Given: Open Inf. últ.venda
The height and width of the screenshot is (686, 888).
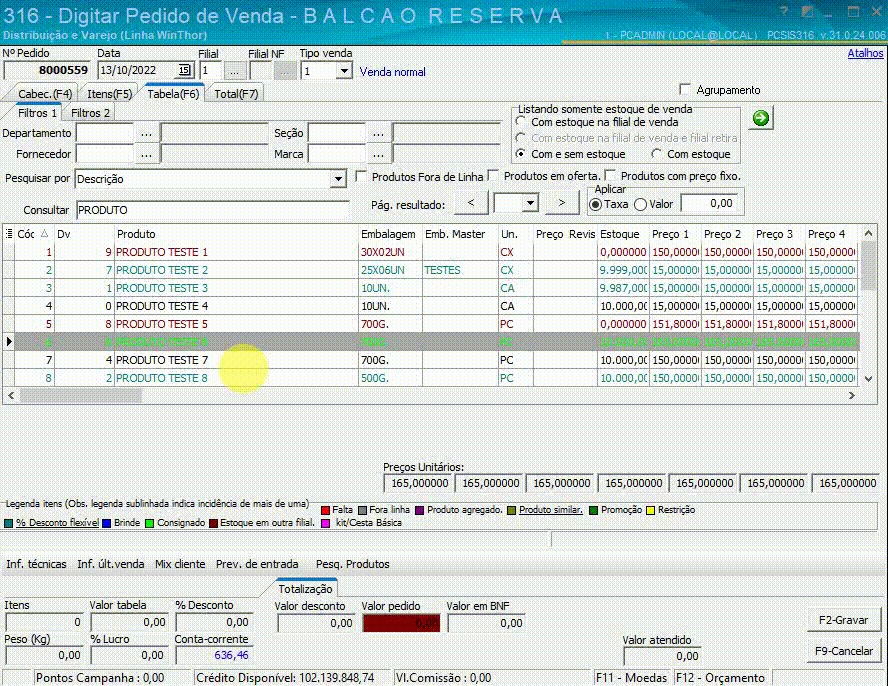Looking at the screenshot, I should coord(110,564).
